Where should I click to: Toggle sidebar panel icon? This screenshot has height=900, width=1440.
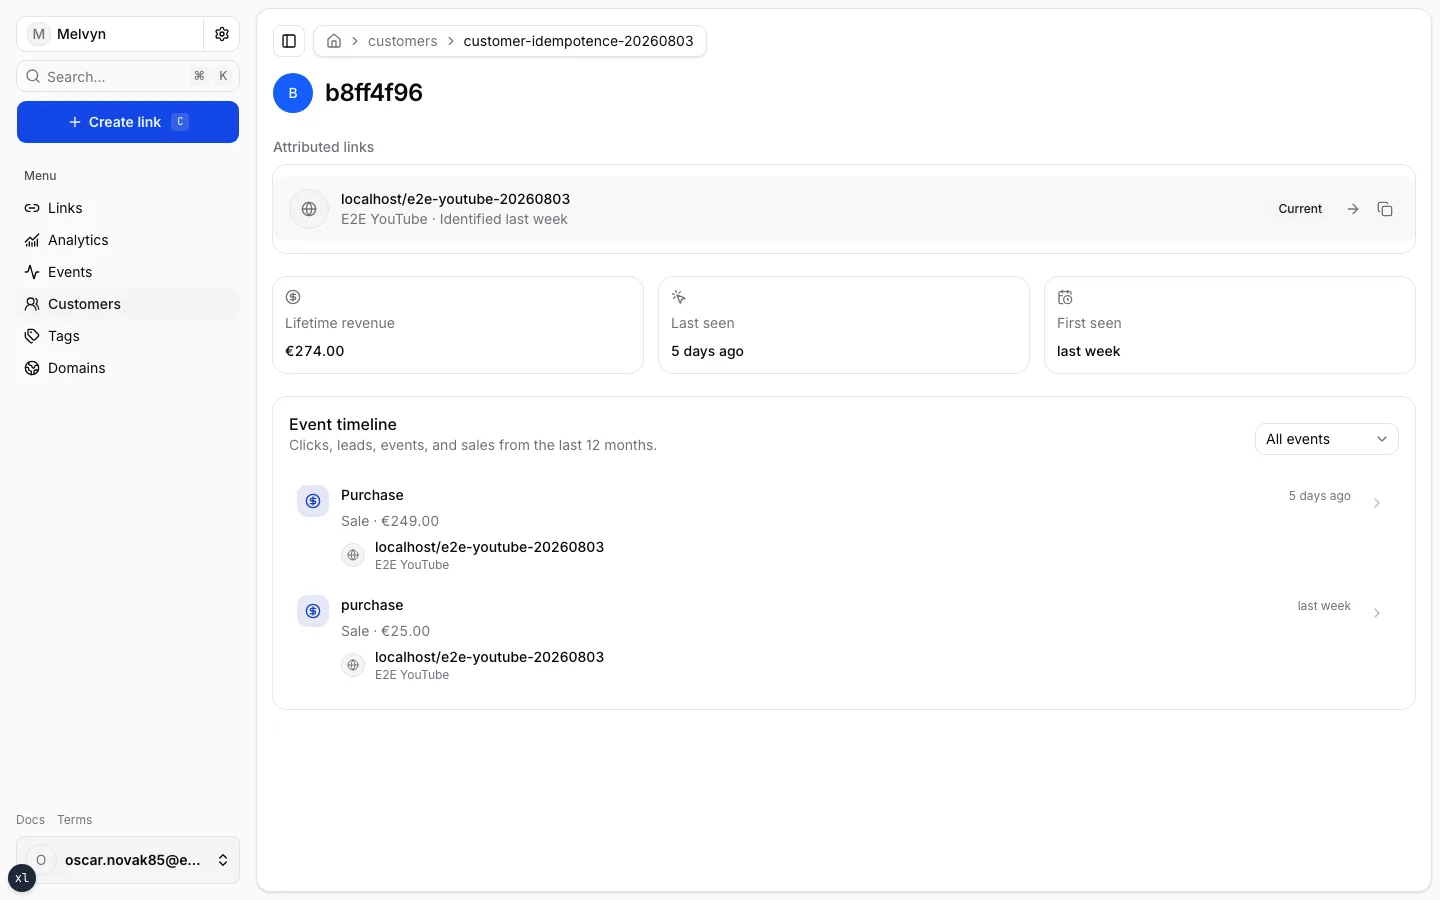pyautogui.click(x=289, y=41)
